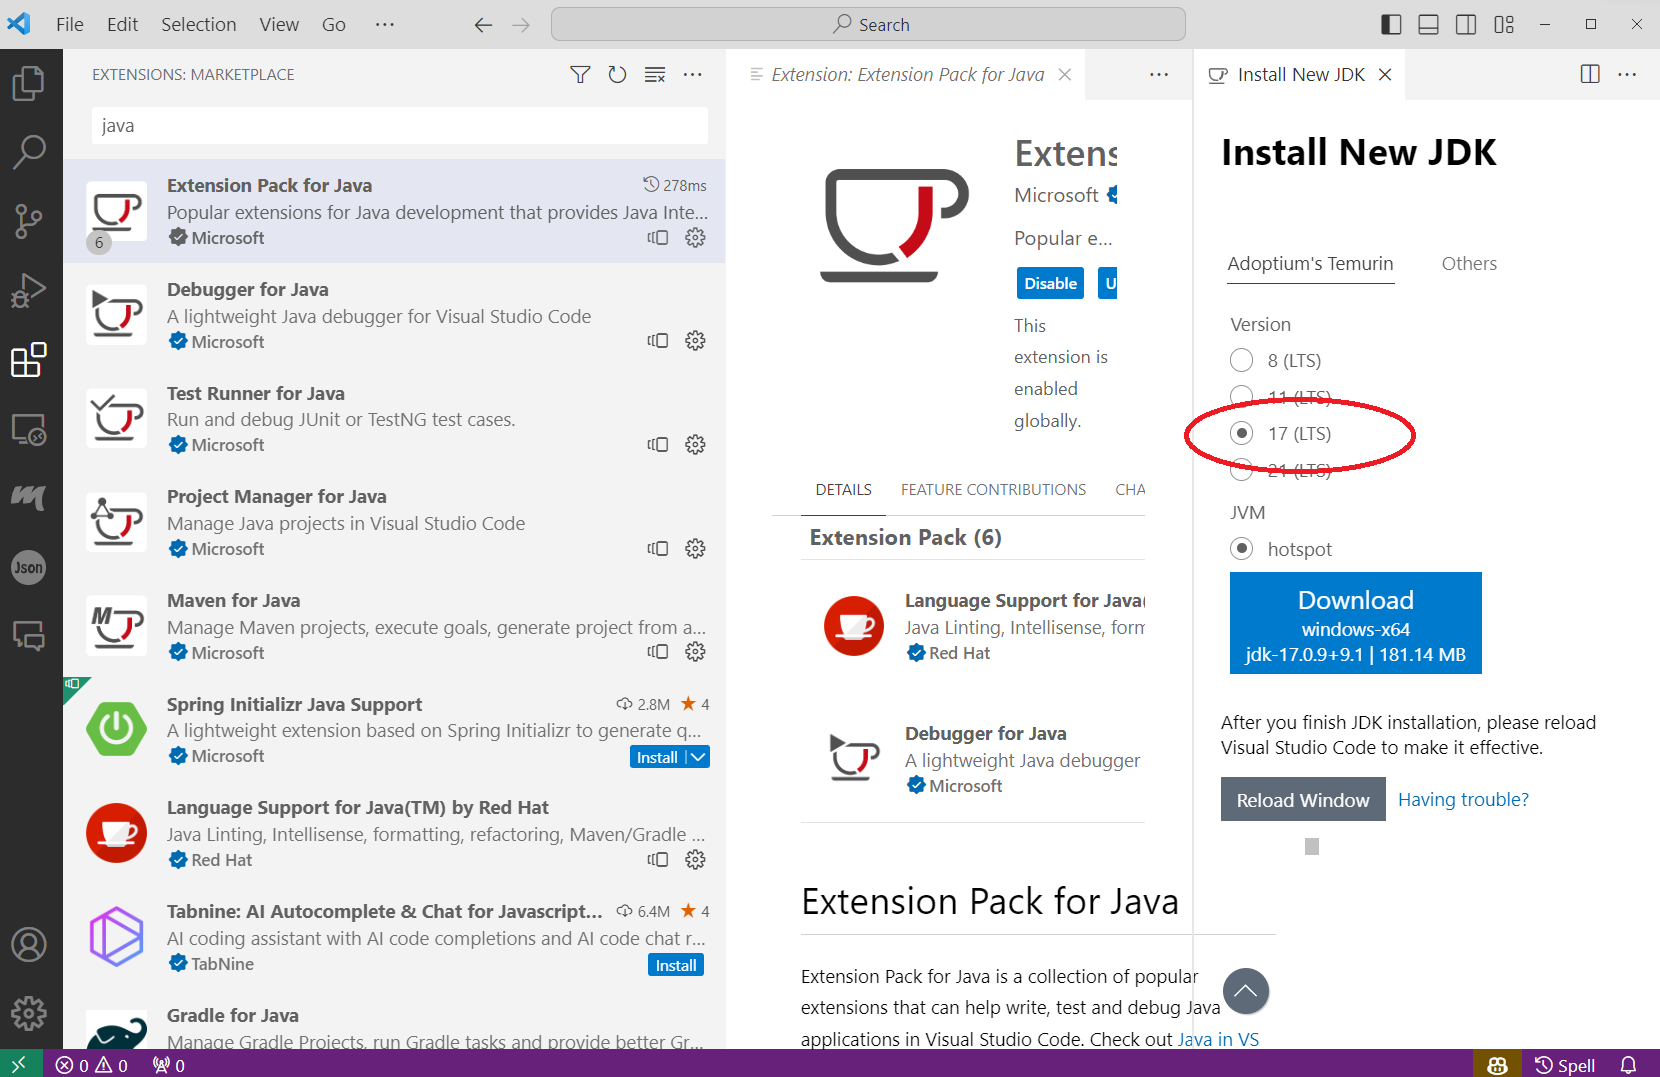Switch to Feature Contributions tab
1660x1077 pixels.
click(993, 489)
